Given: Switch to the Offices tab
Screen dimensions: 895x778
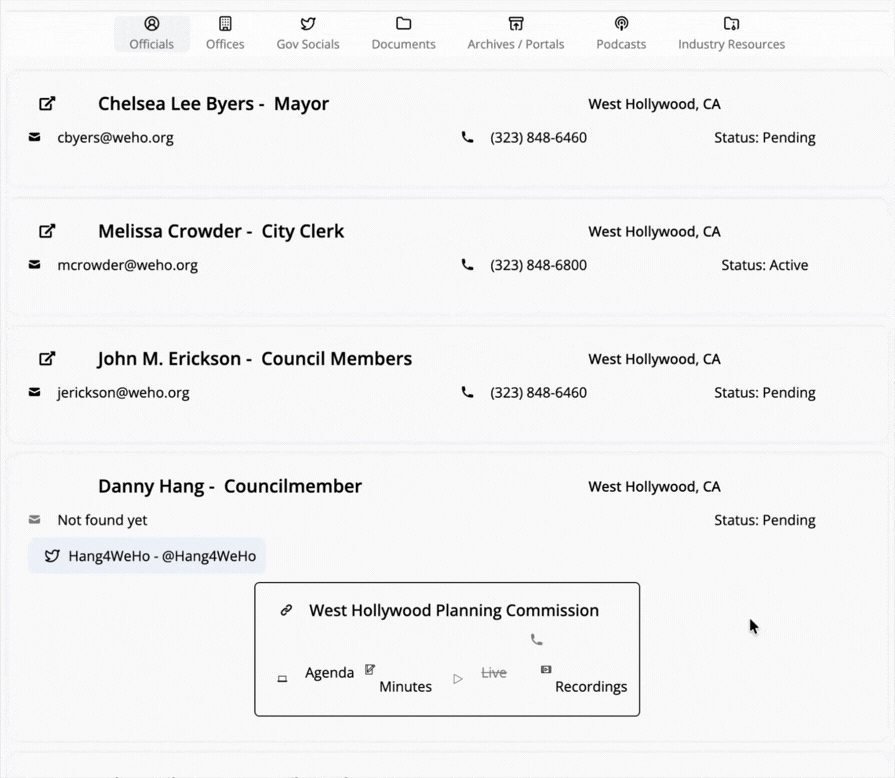Looking at the screenshot, I should (x=225, y=33).
